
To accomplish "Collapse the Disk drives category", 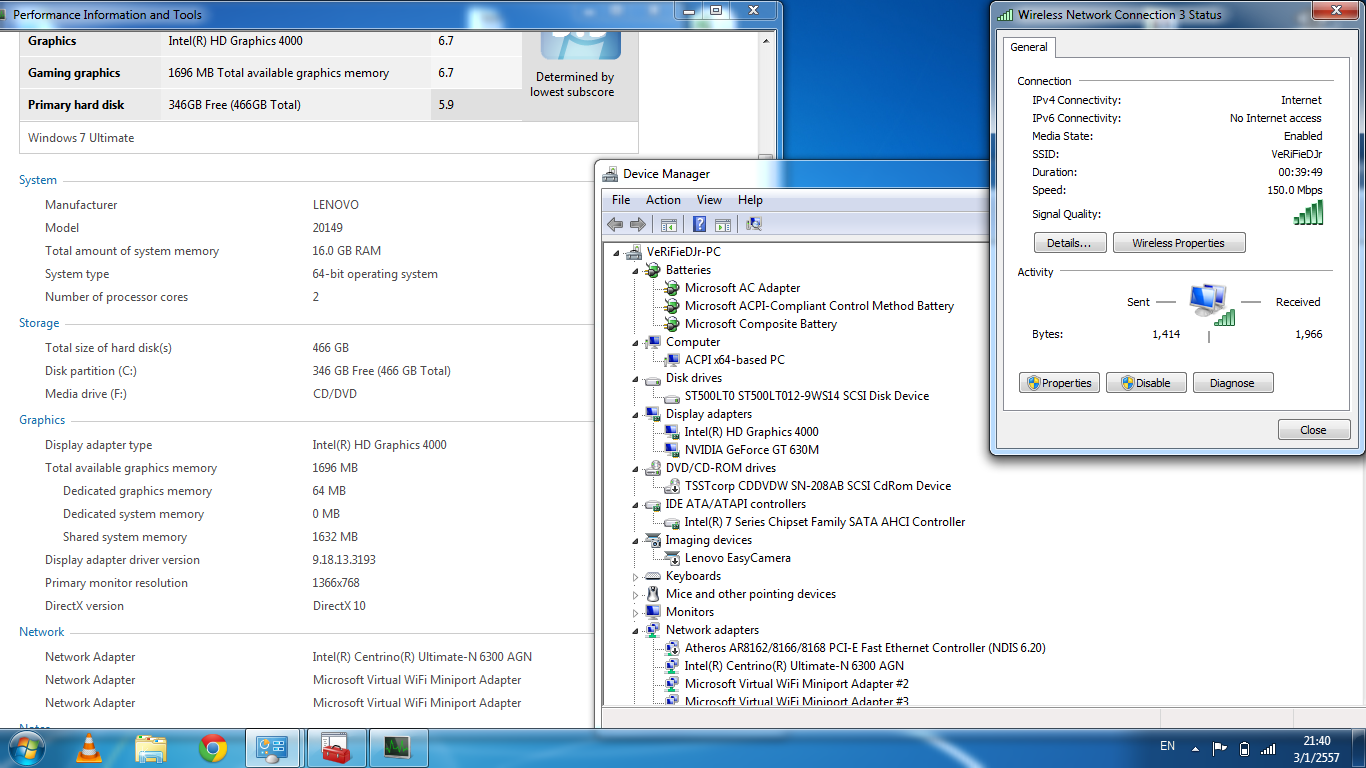I will (x=636, y=378).
